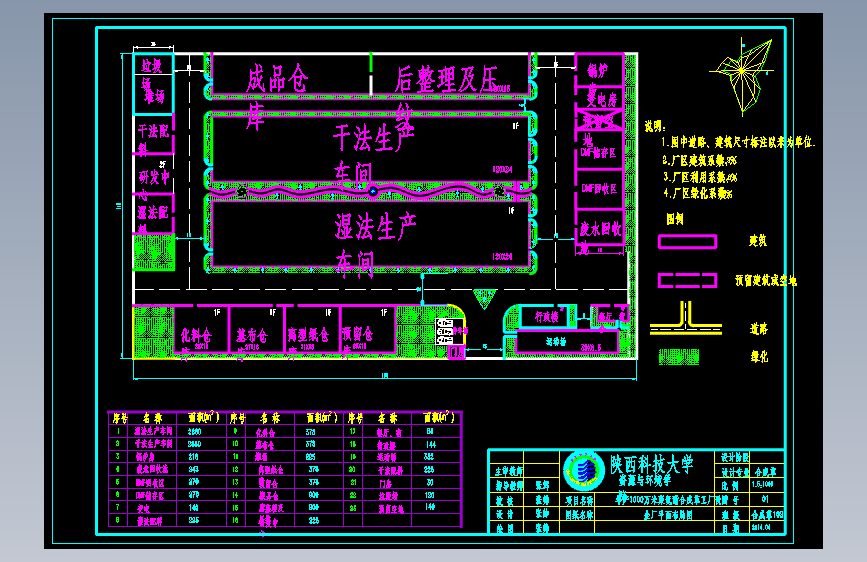The image size is (867, 562).
Task: Click the yellow road T-junction legend symbol
Action: coord(686,319)
